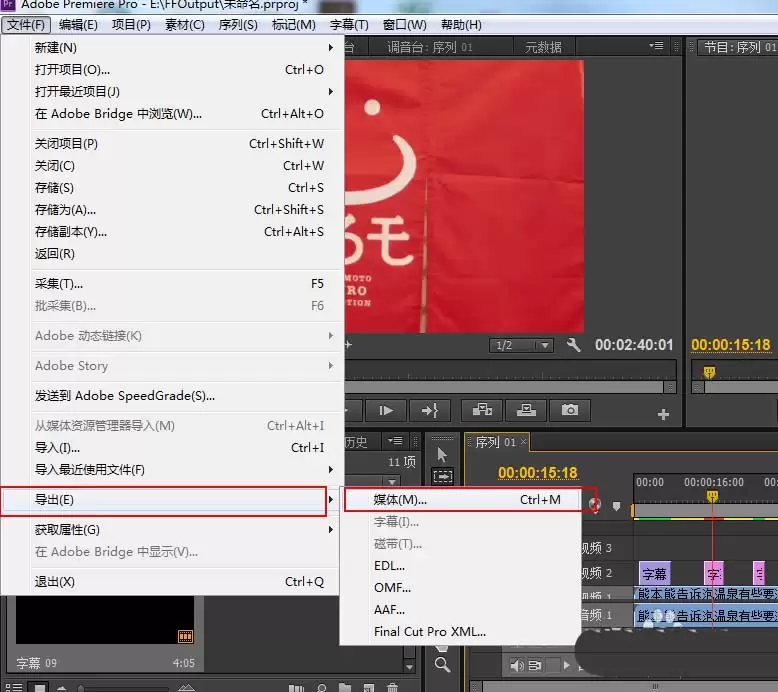
Task: Switch to the 元数据 tab
Action: pyautogui.click(x=543, y=47)
